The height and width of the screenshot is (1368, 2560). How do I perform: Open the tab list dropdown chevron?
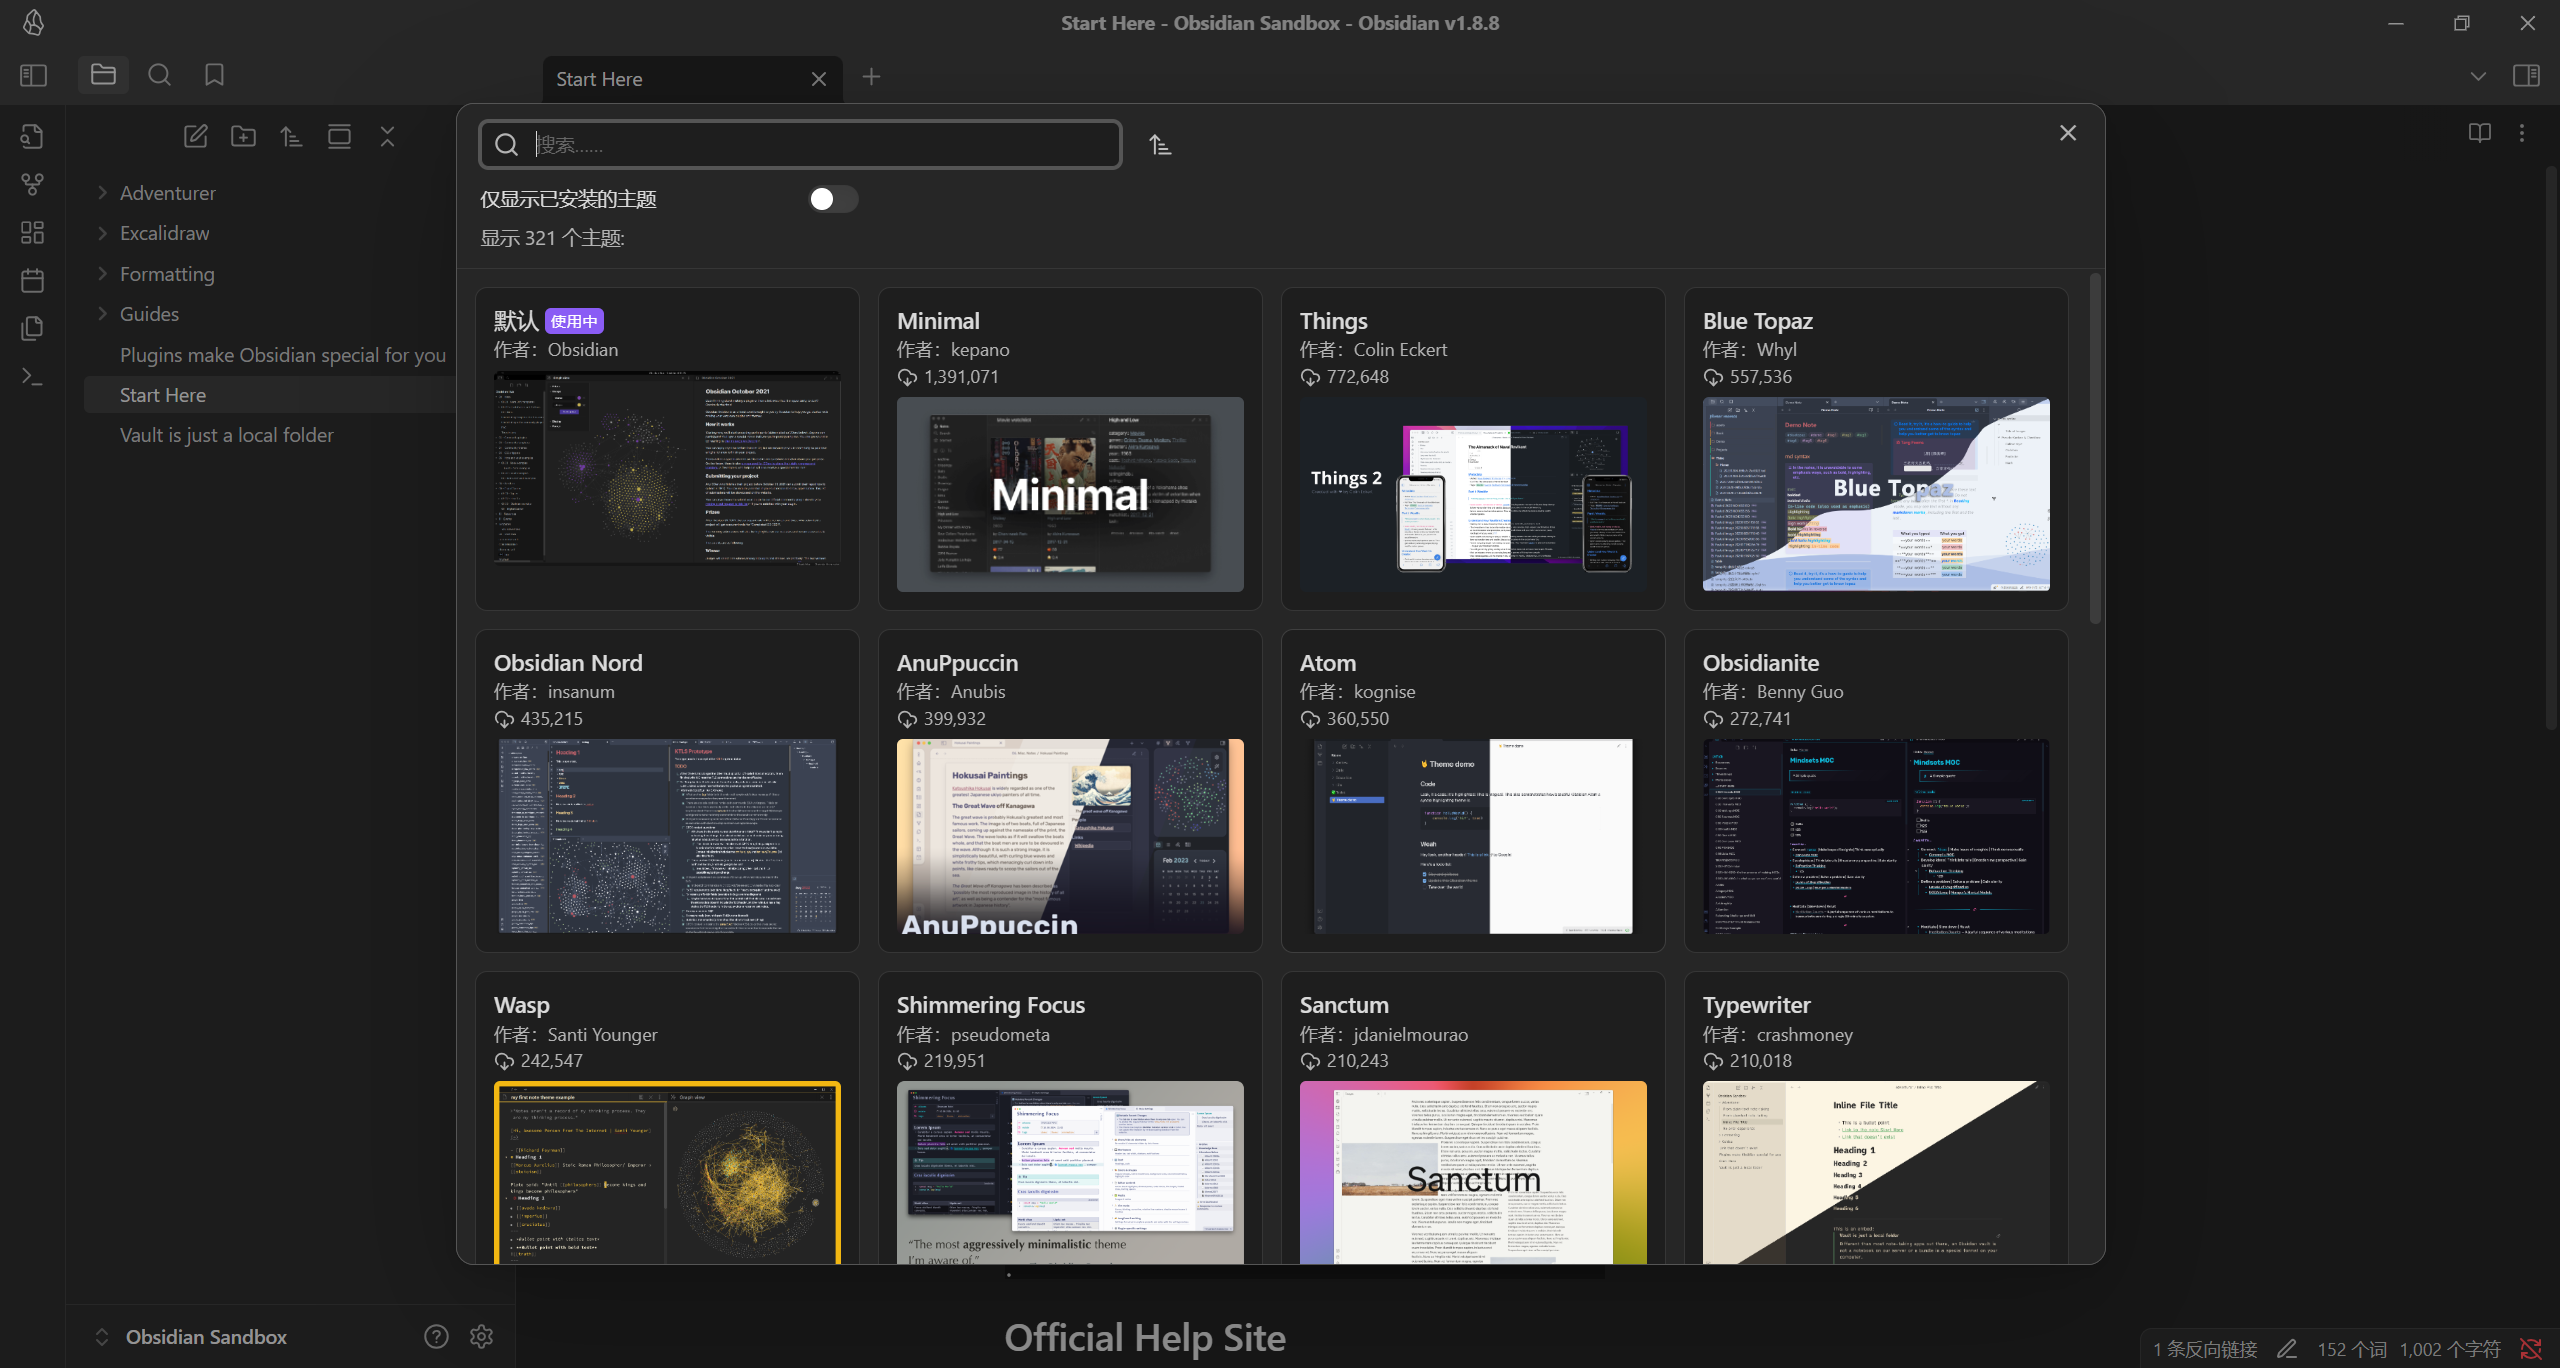click(2478, 76)
